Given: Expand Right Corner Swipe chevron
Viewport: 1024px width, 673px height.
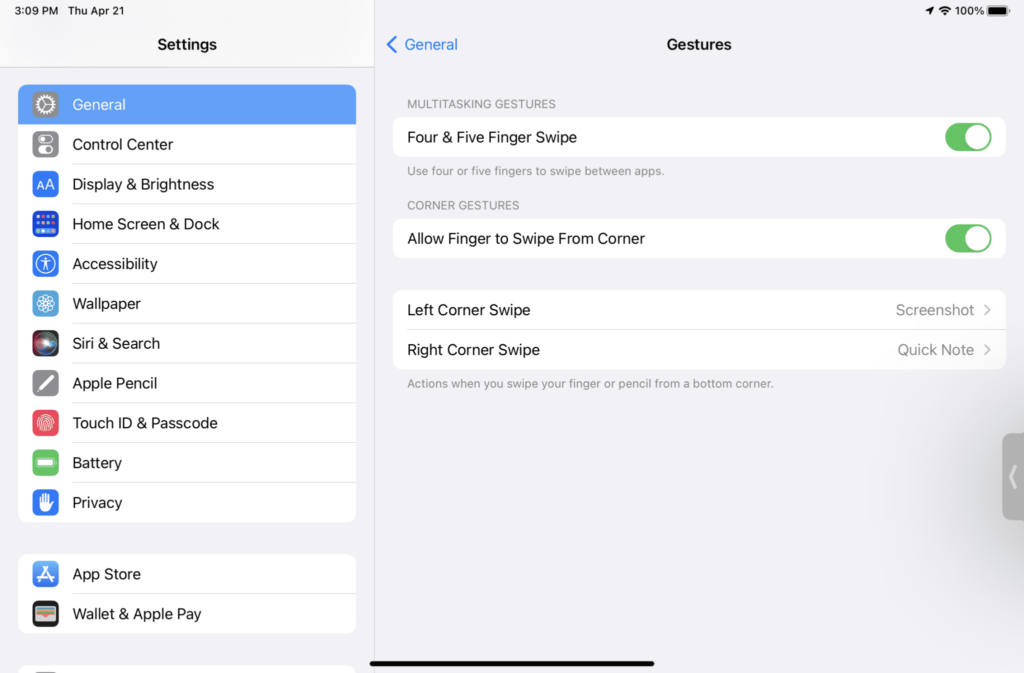Looking at the screenshot, I should point(987,350).
